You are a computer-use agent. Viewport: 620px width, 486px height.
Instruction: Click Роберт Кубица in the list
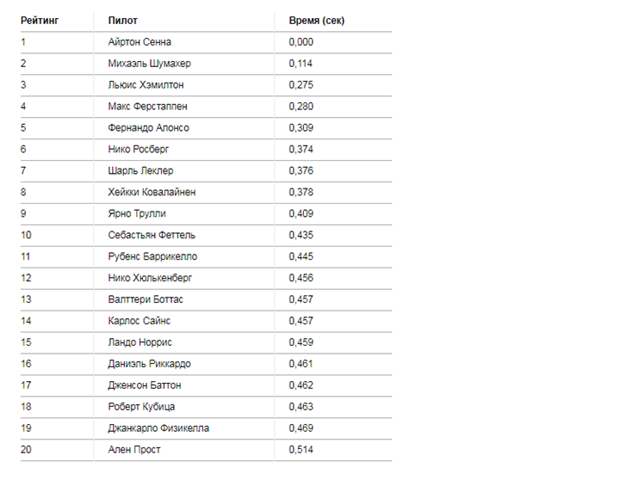(142, 407)
